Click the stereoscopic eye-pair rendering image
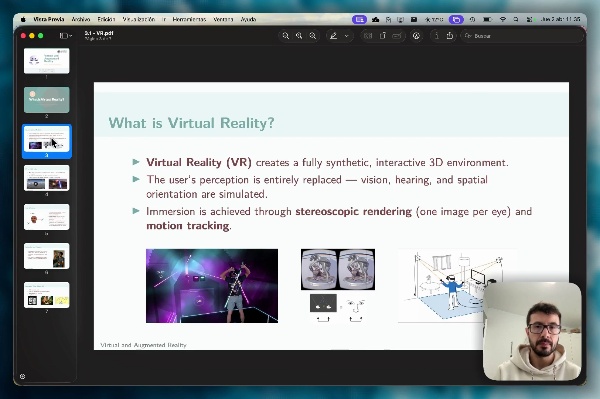The image size is (600, 399). point(338,269)
